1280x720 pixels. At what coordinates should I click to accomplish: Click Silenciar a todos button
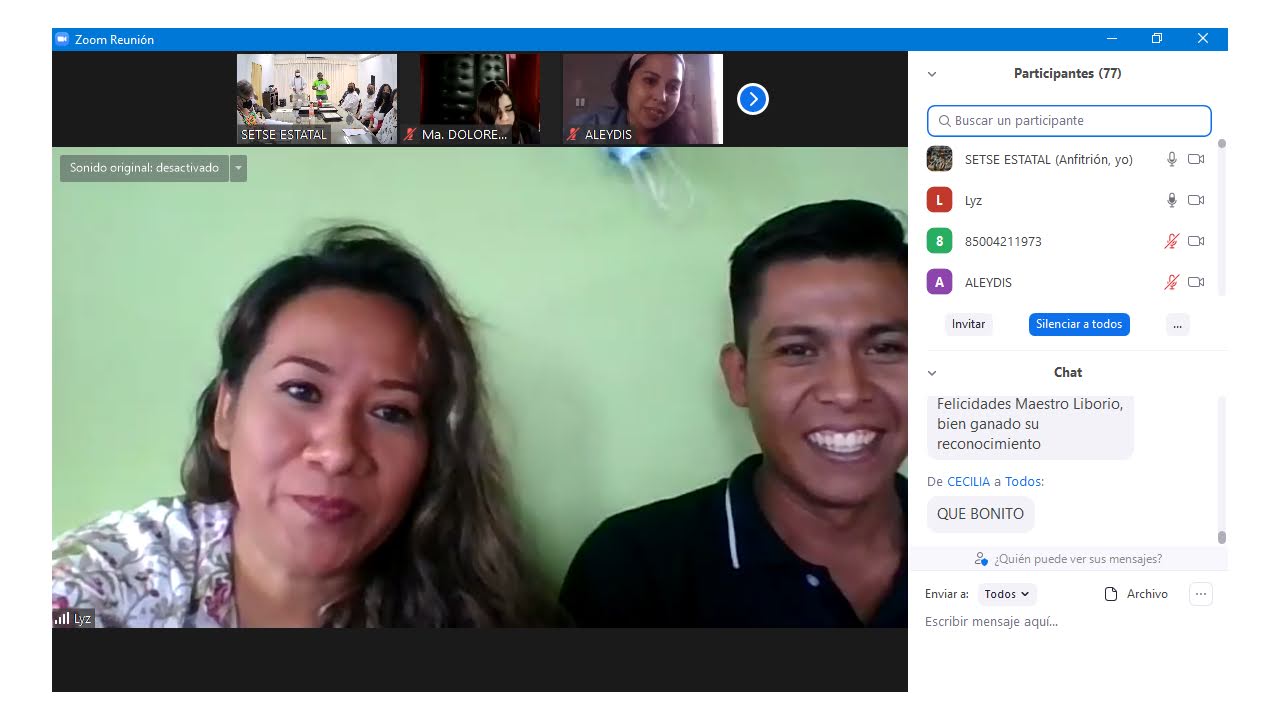[1079, 324]
